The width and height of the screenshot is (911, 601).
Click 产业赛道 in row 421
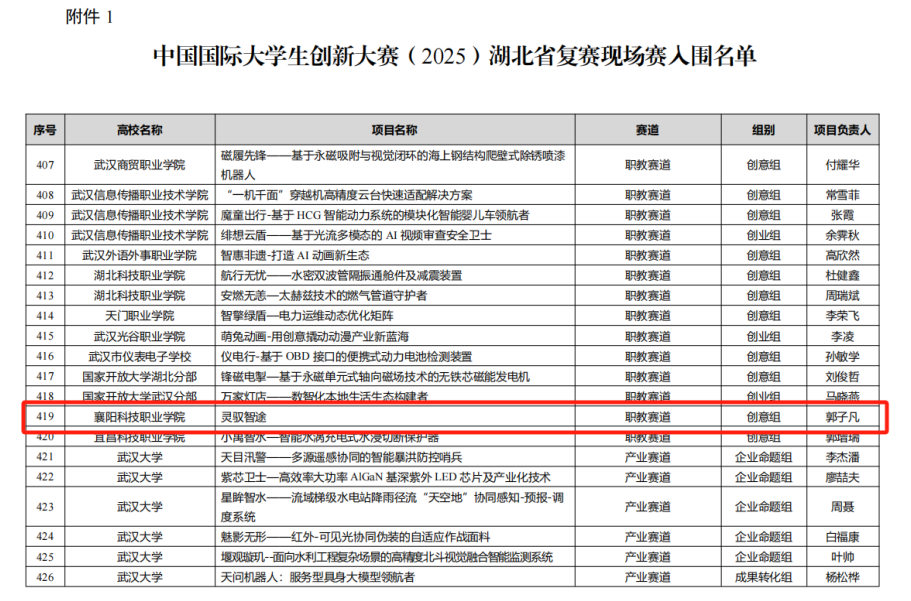647,457
